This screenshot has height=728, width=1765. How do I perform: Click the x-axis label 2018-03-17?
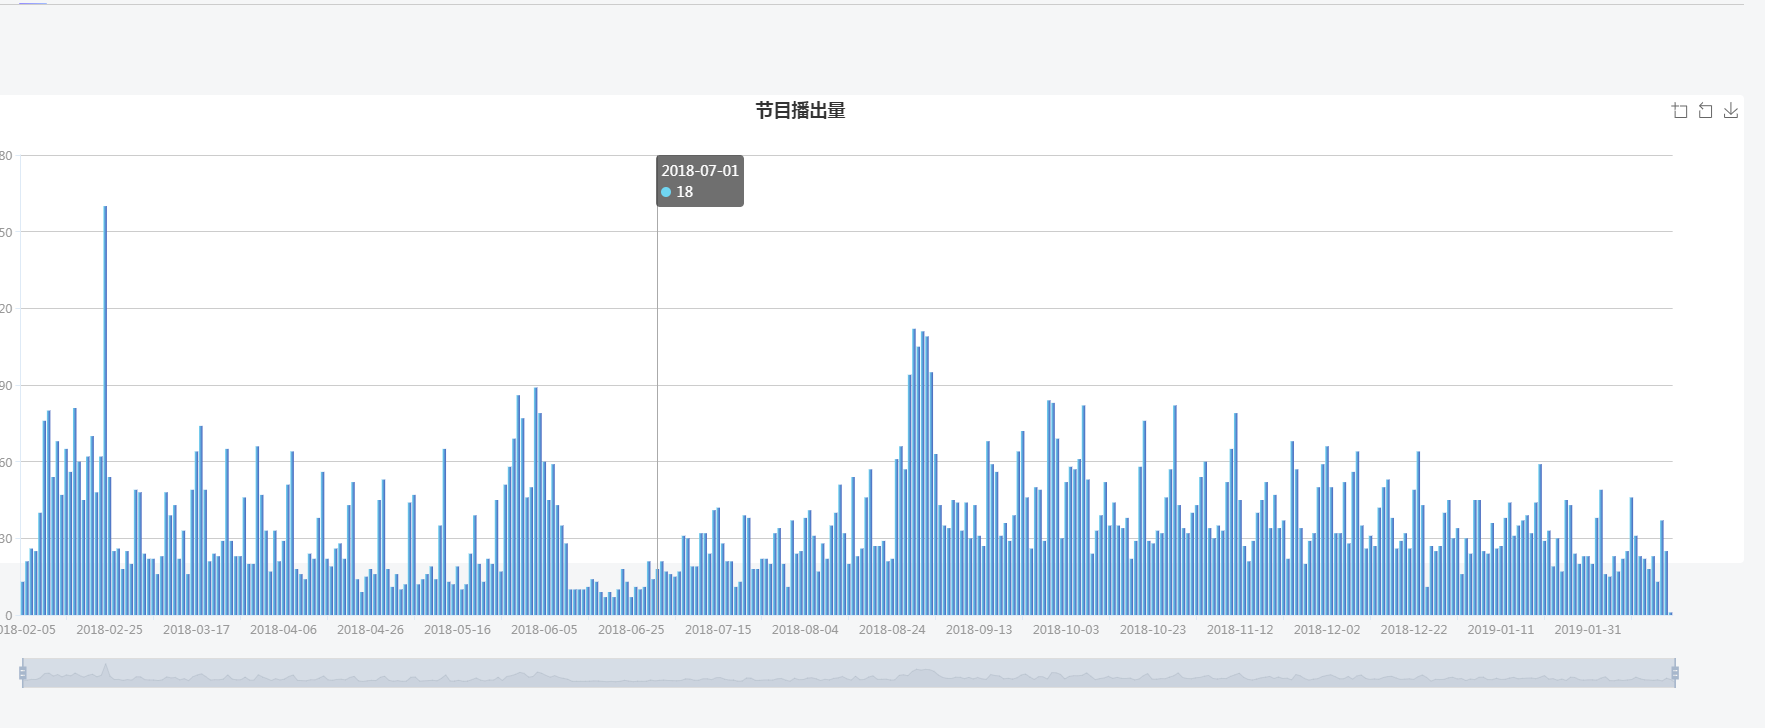pyautogui.click(x=196, y=630)
